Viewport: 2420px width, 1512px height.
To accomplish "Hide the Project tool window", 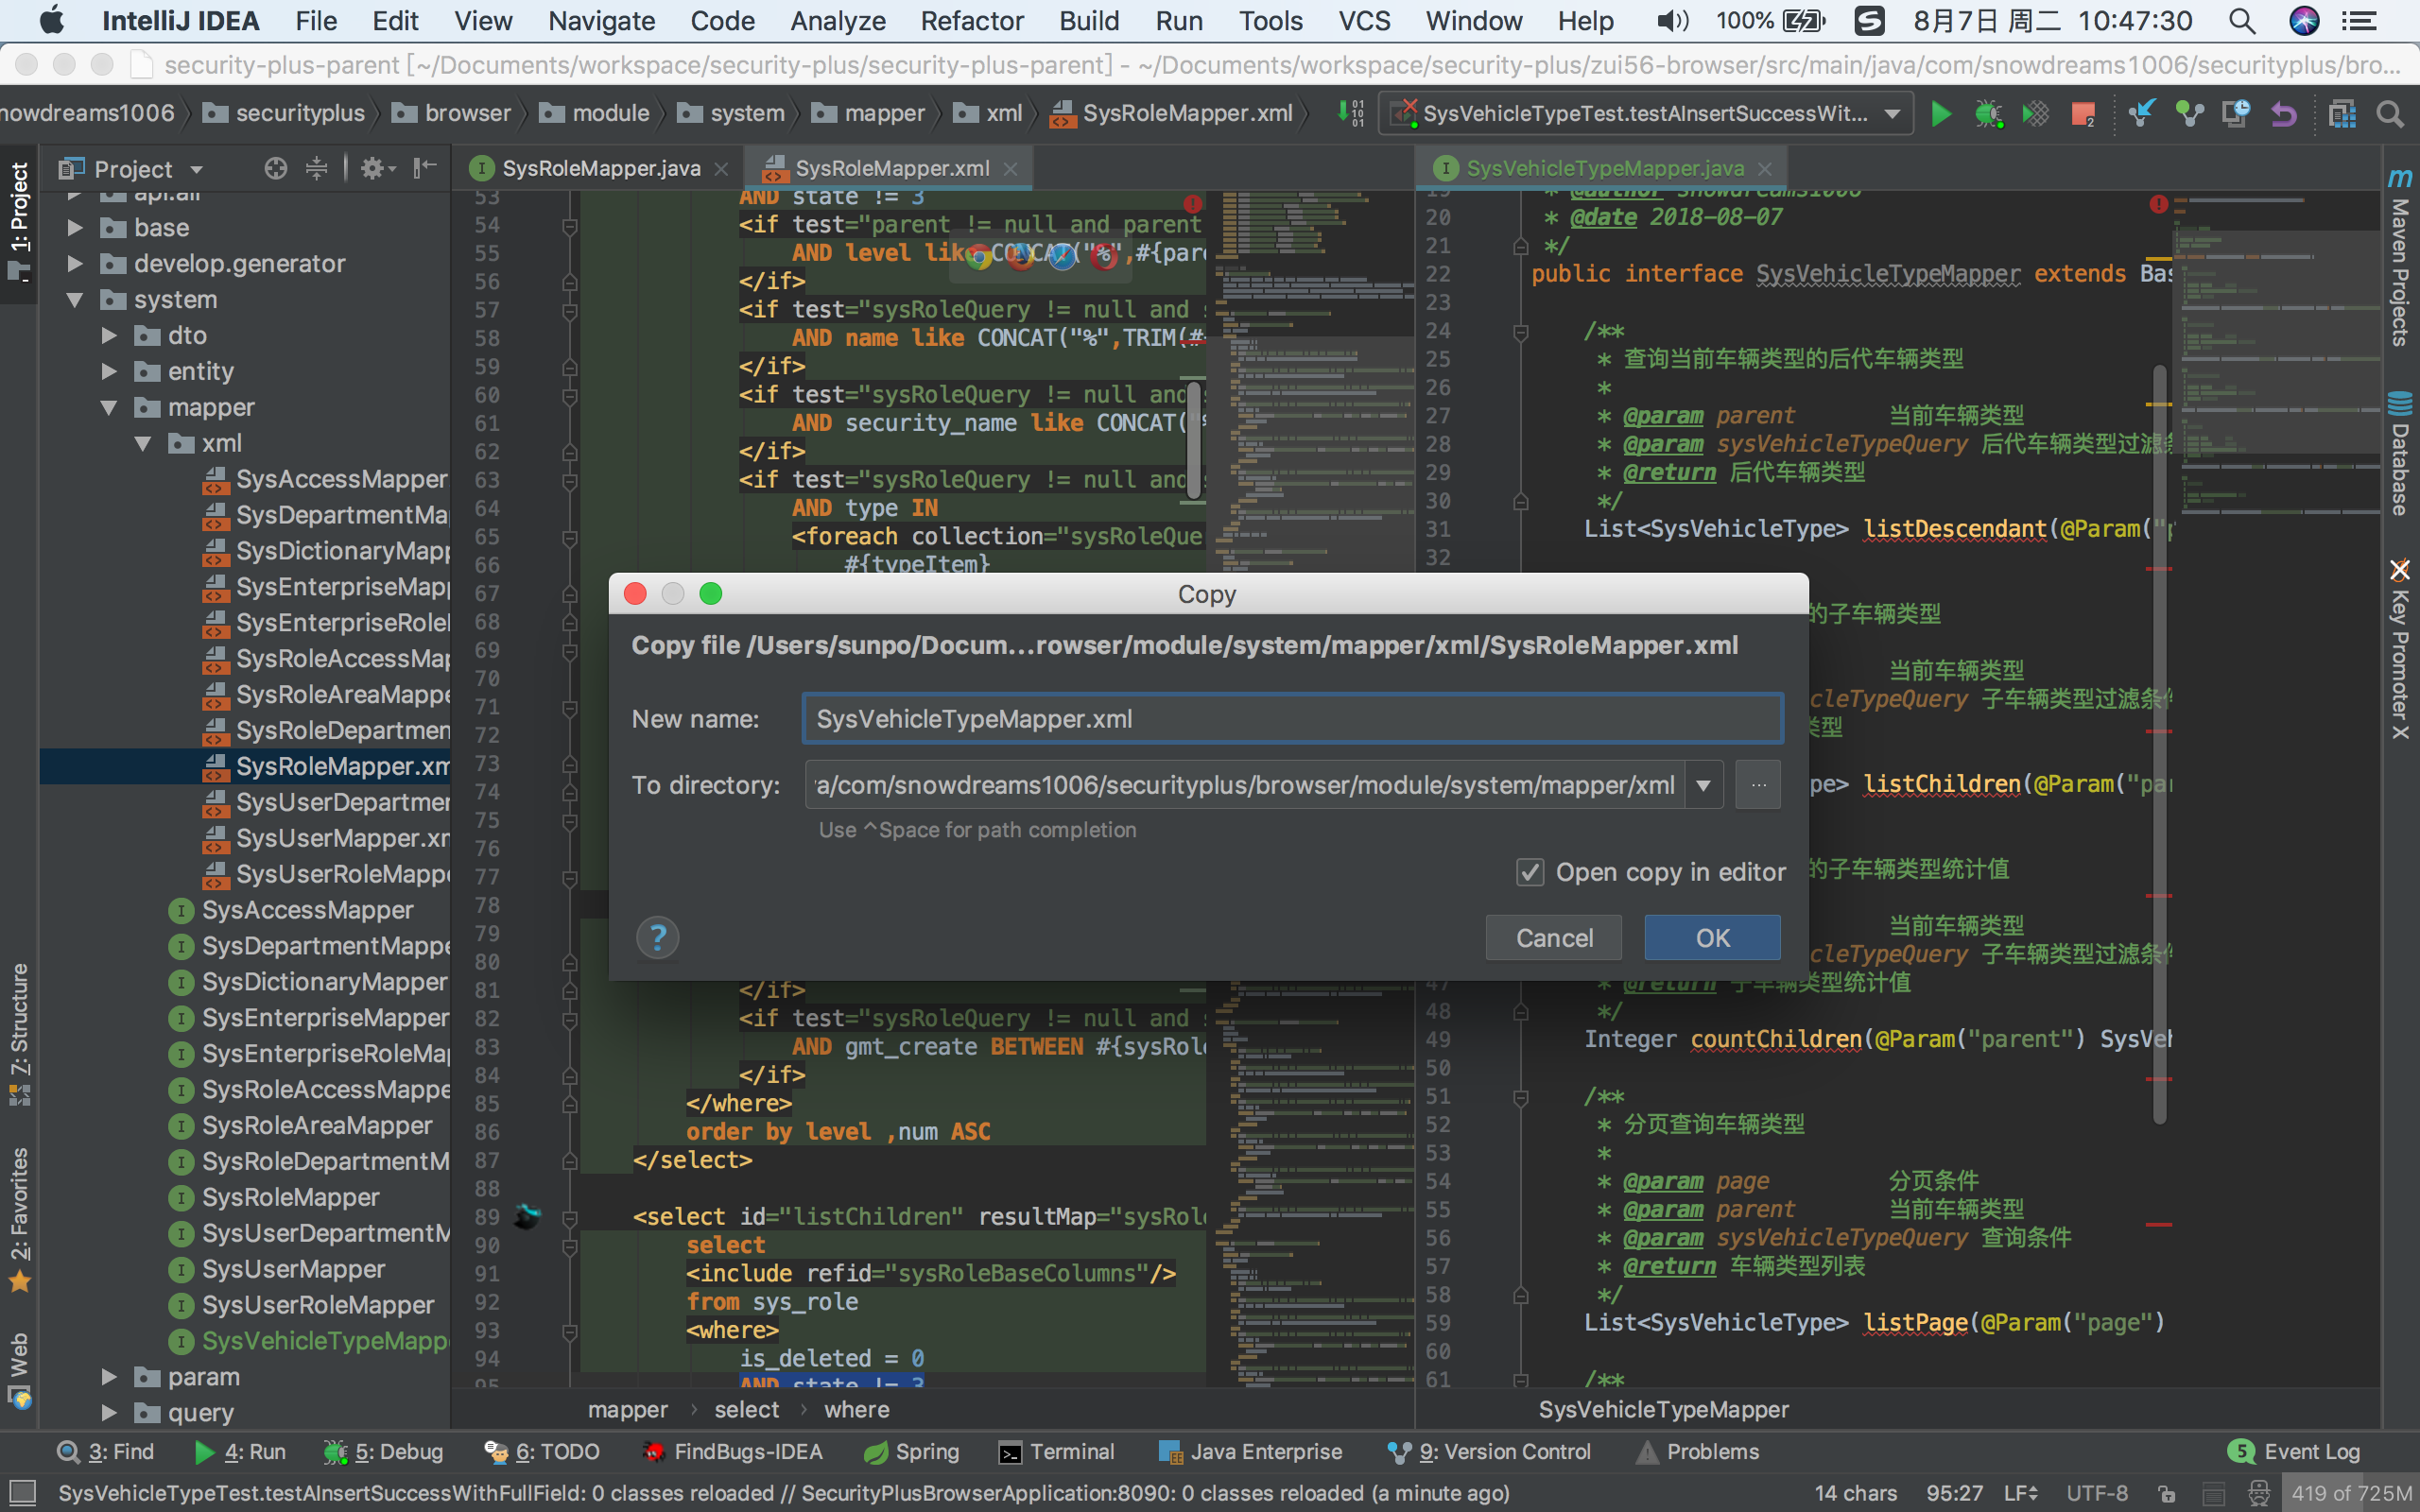I will coord(425,168).
